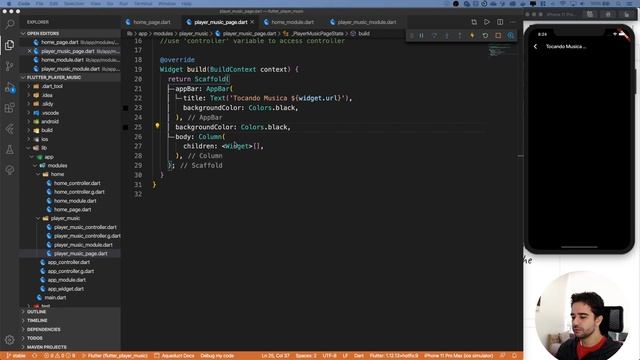Open the More Actions ellipsis in the editor title bar
640x360 pixels.
point(513,22)
